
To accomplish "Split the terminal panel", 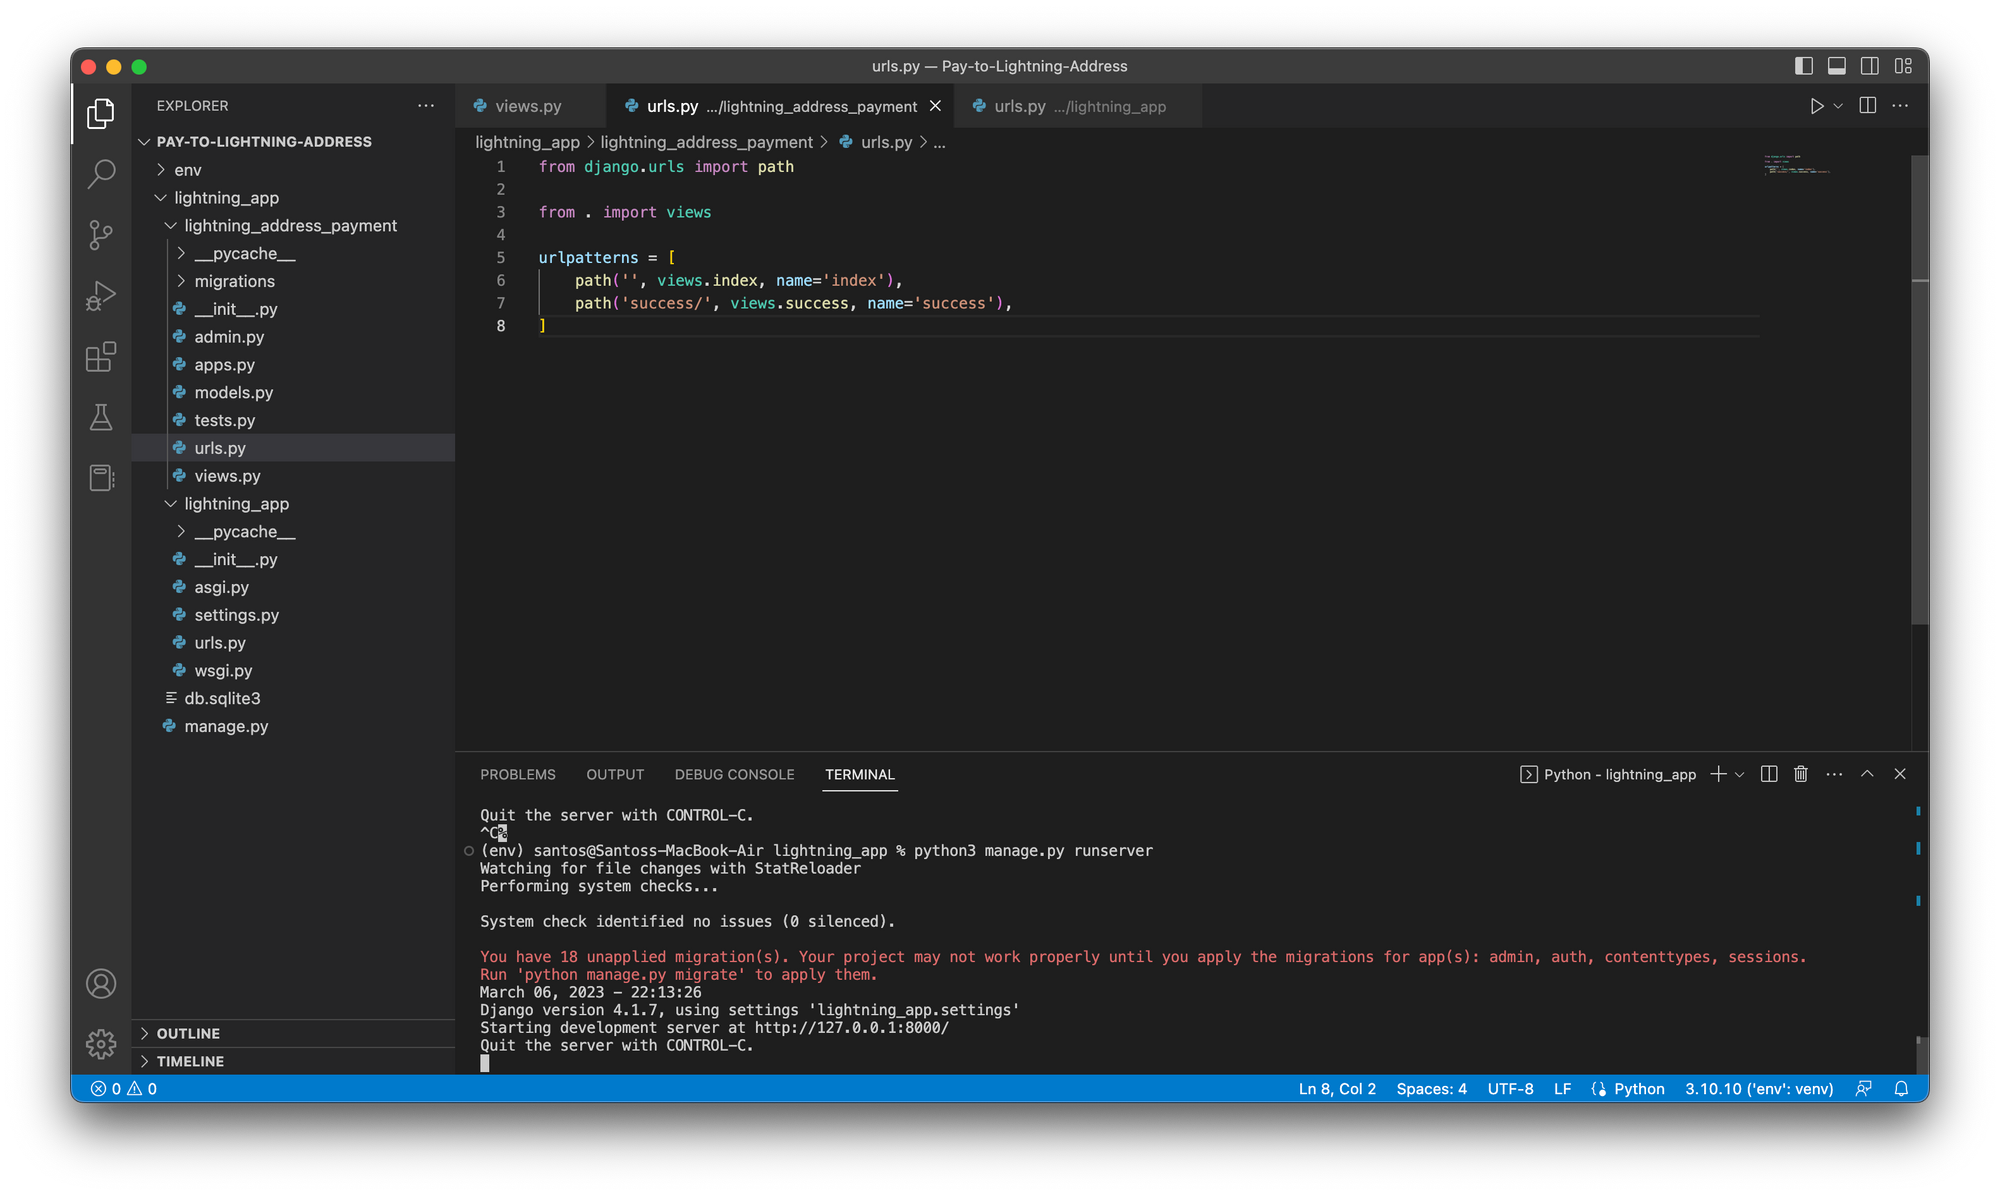I will 1769,774.
